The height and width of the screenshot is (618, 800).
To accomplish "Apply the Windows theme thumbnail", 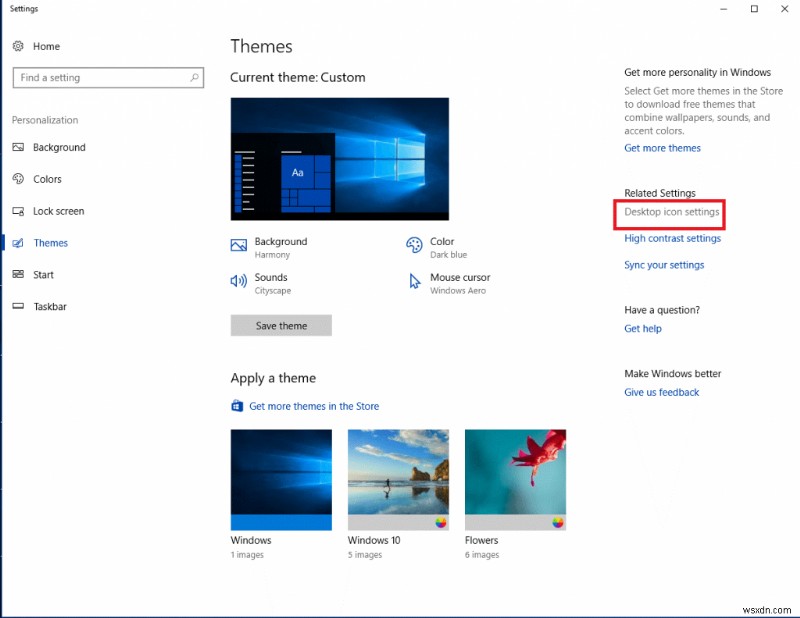I will click(x=281, y=479).
